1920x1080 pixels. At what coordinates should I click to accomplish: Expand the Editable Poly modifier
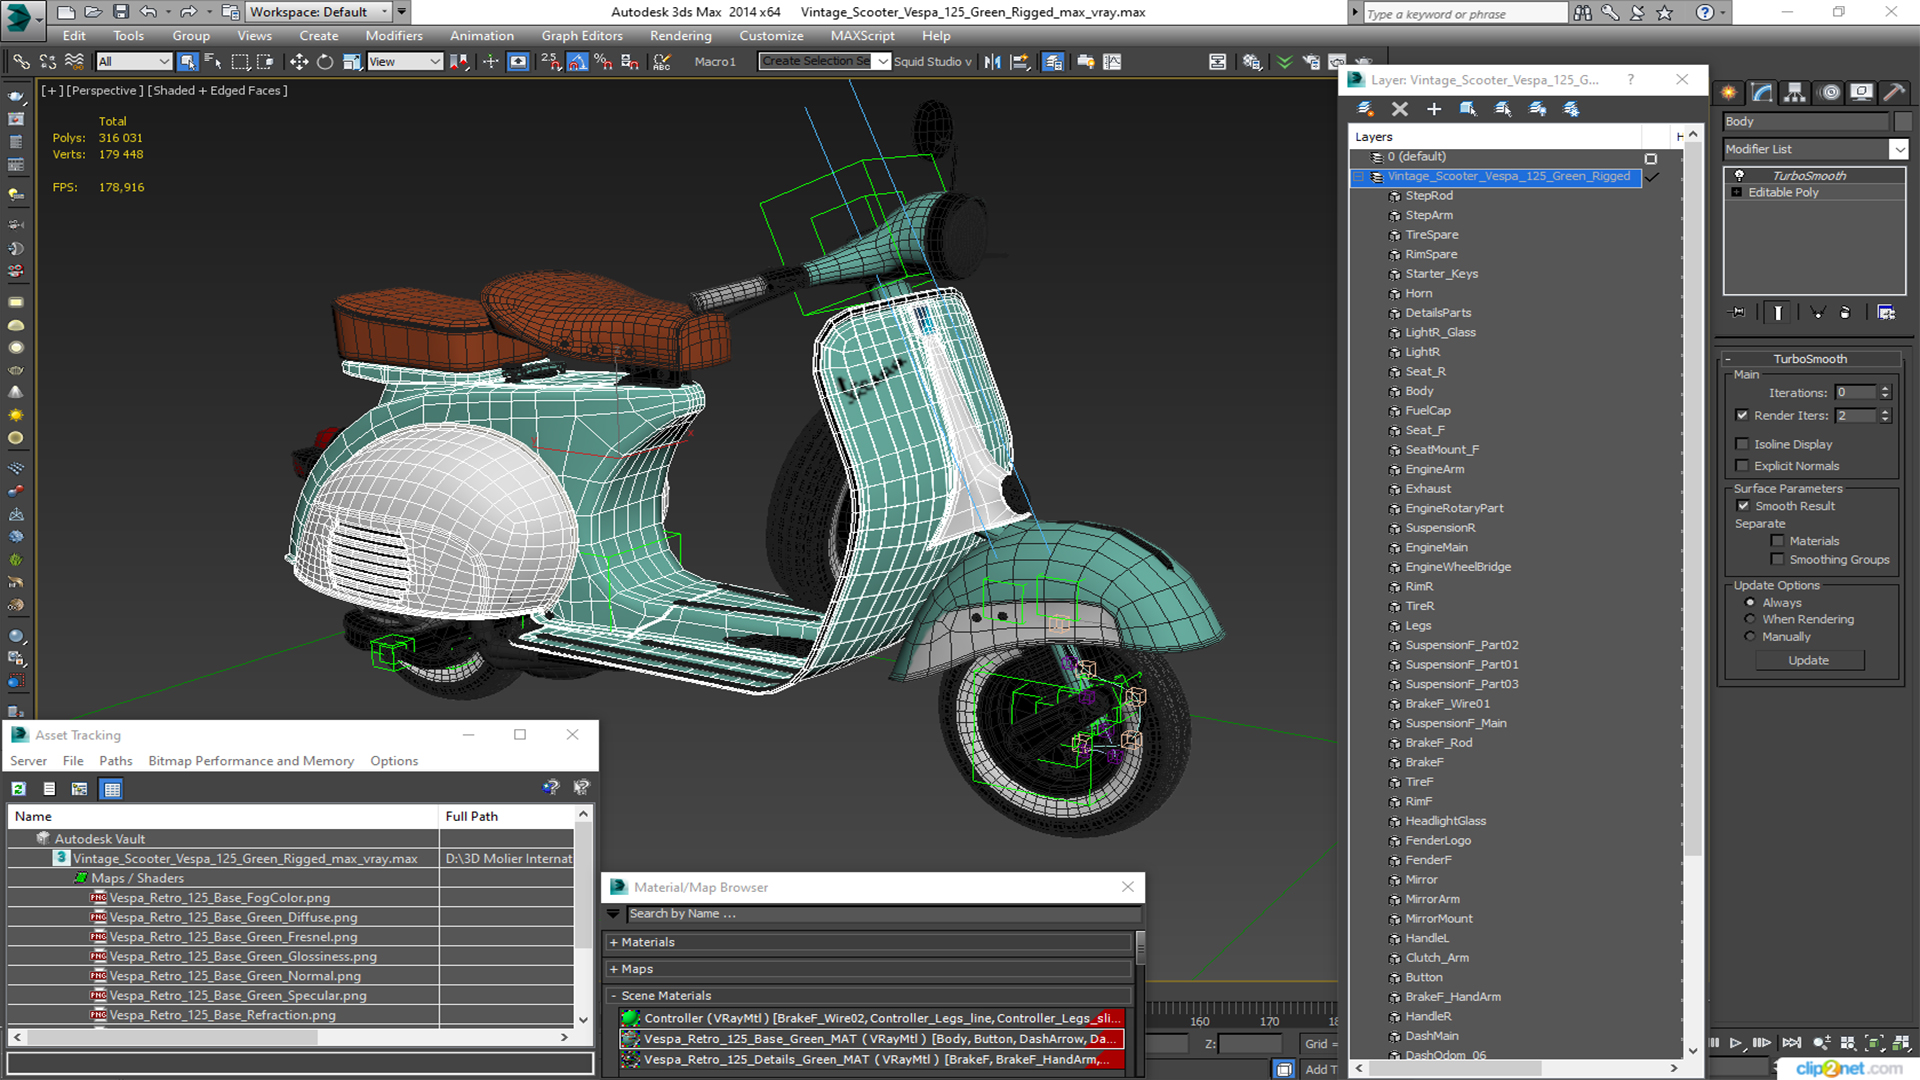click(x=1737, y=192)
